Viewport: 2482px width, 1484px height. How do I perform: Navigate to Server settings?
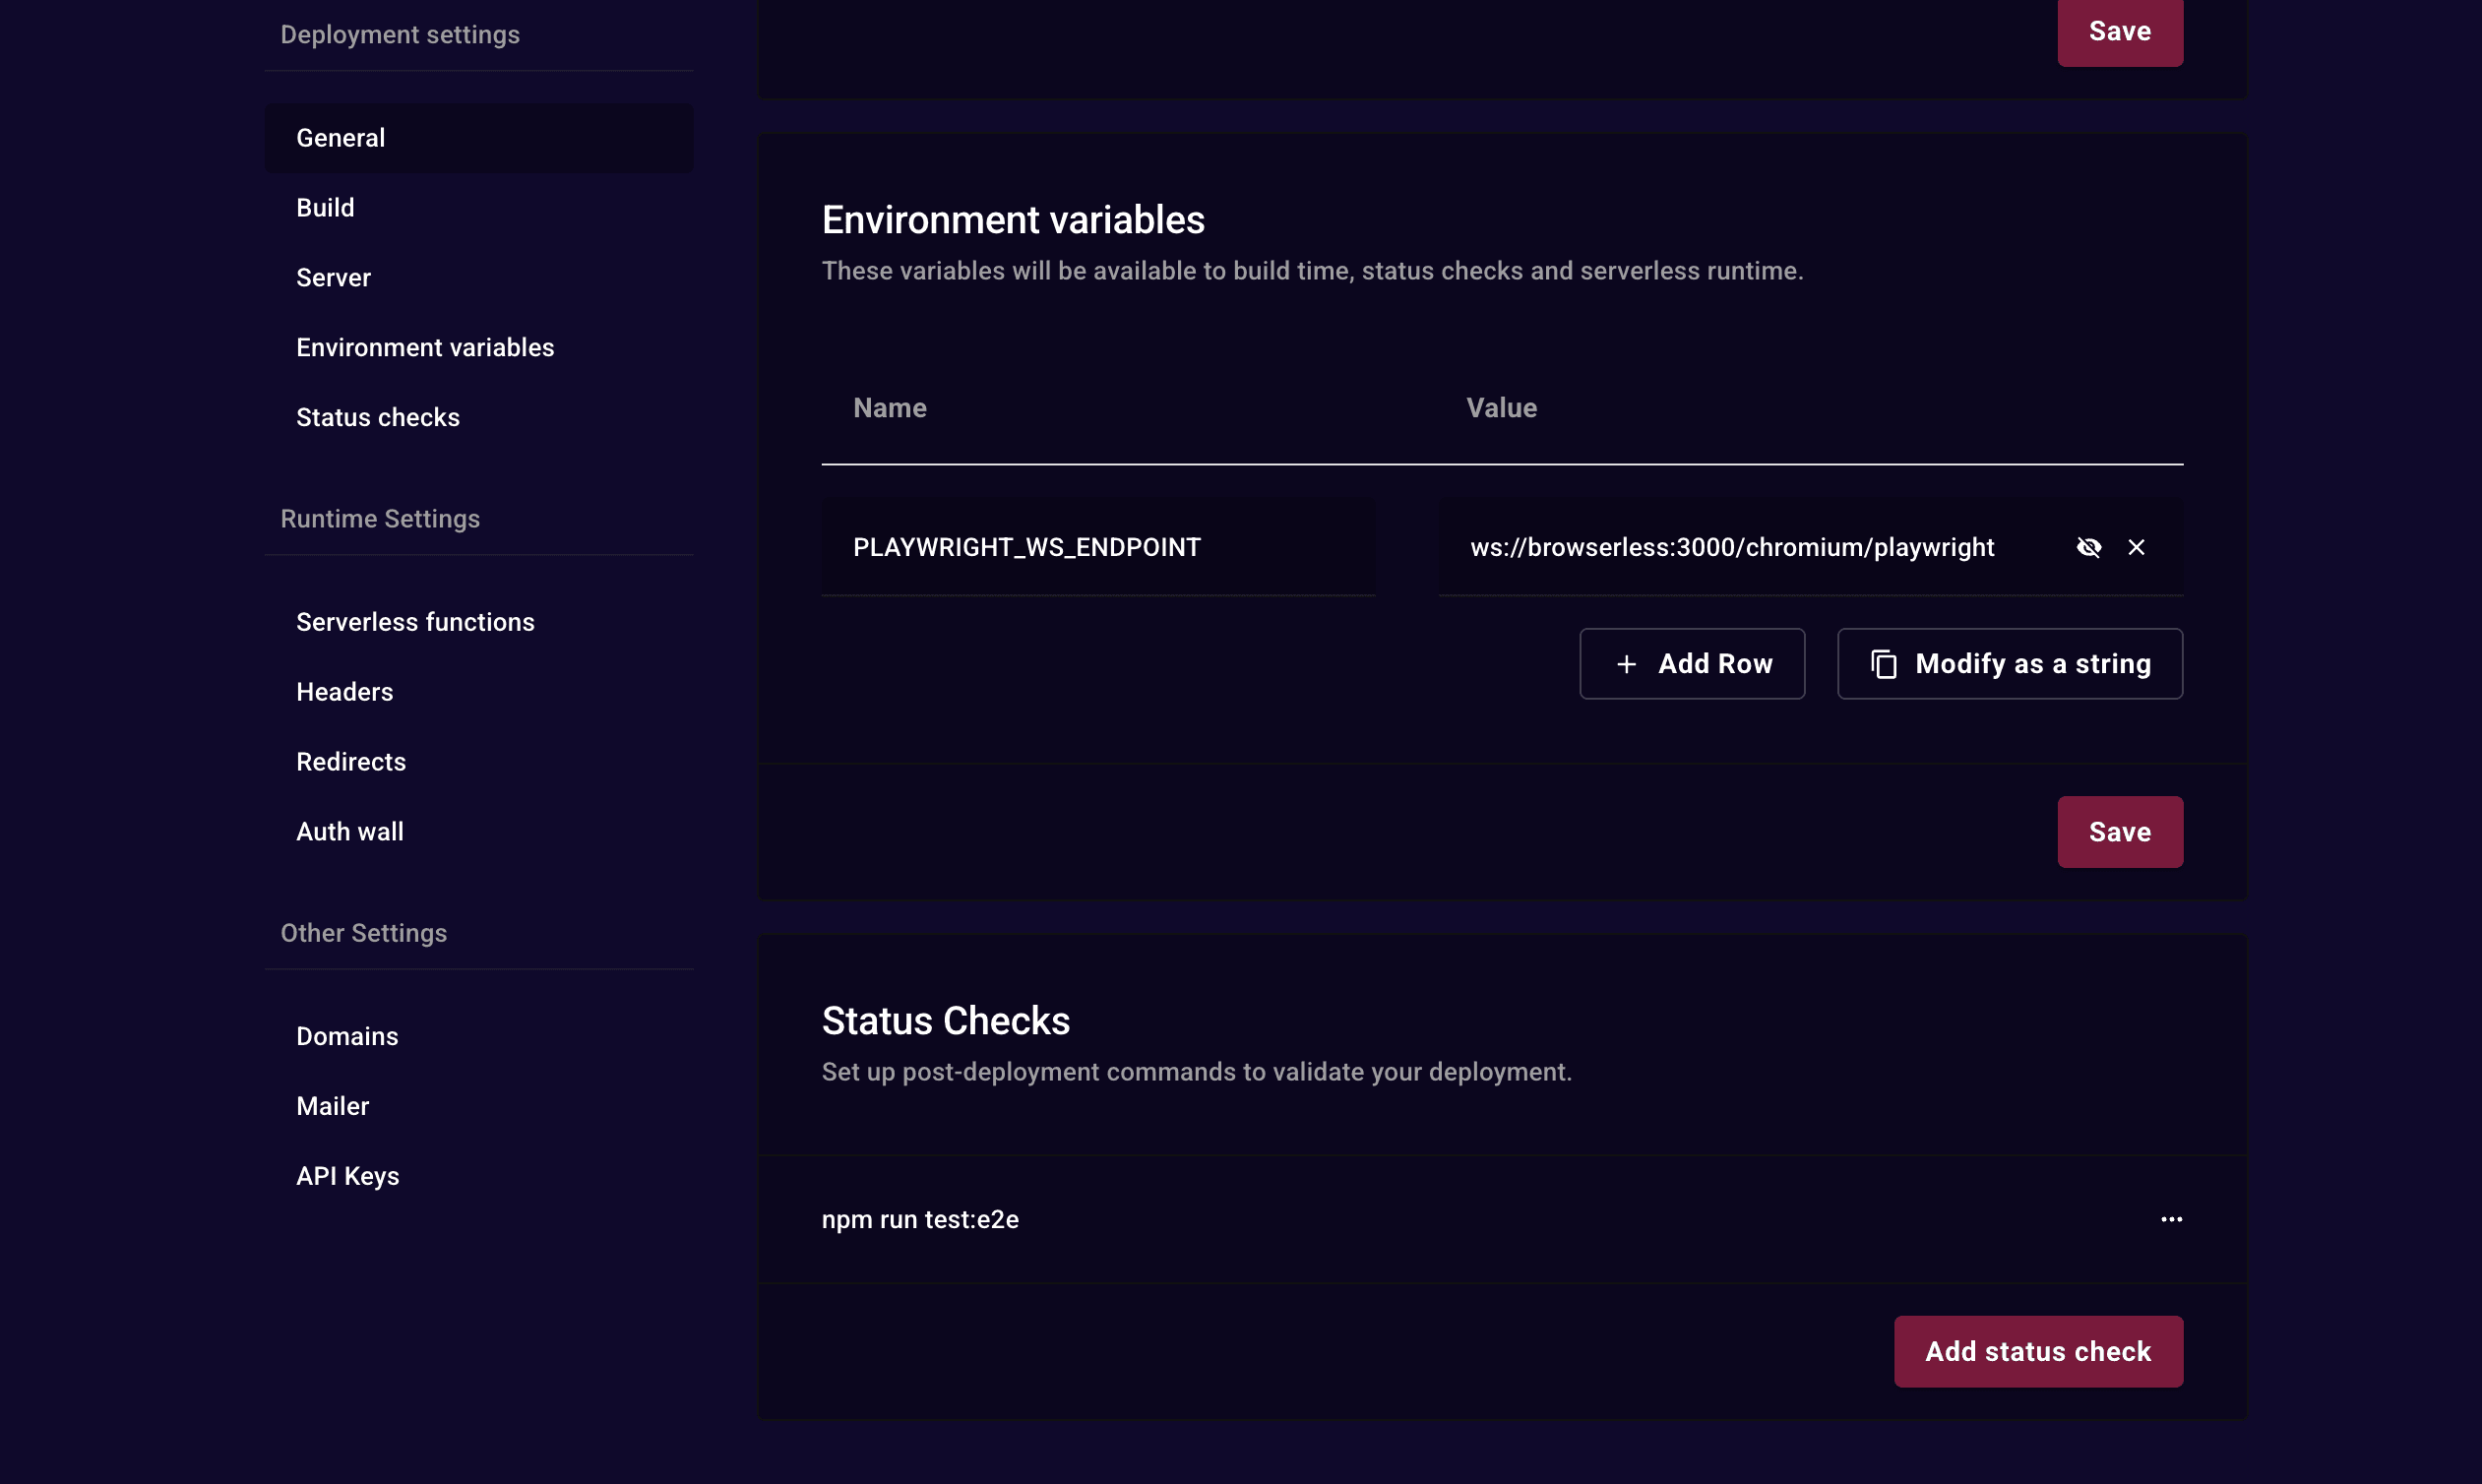coord(333,277)
